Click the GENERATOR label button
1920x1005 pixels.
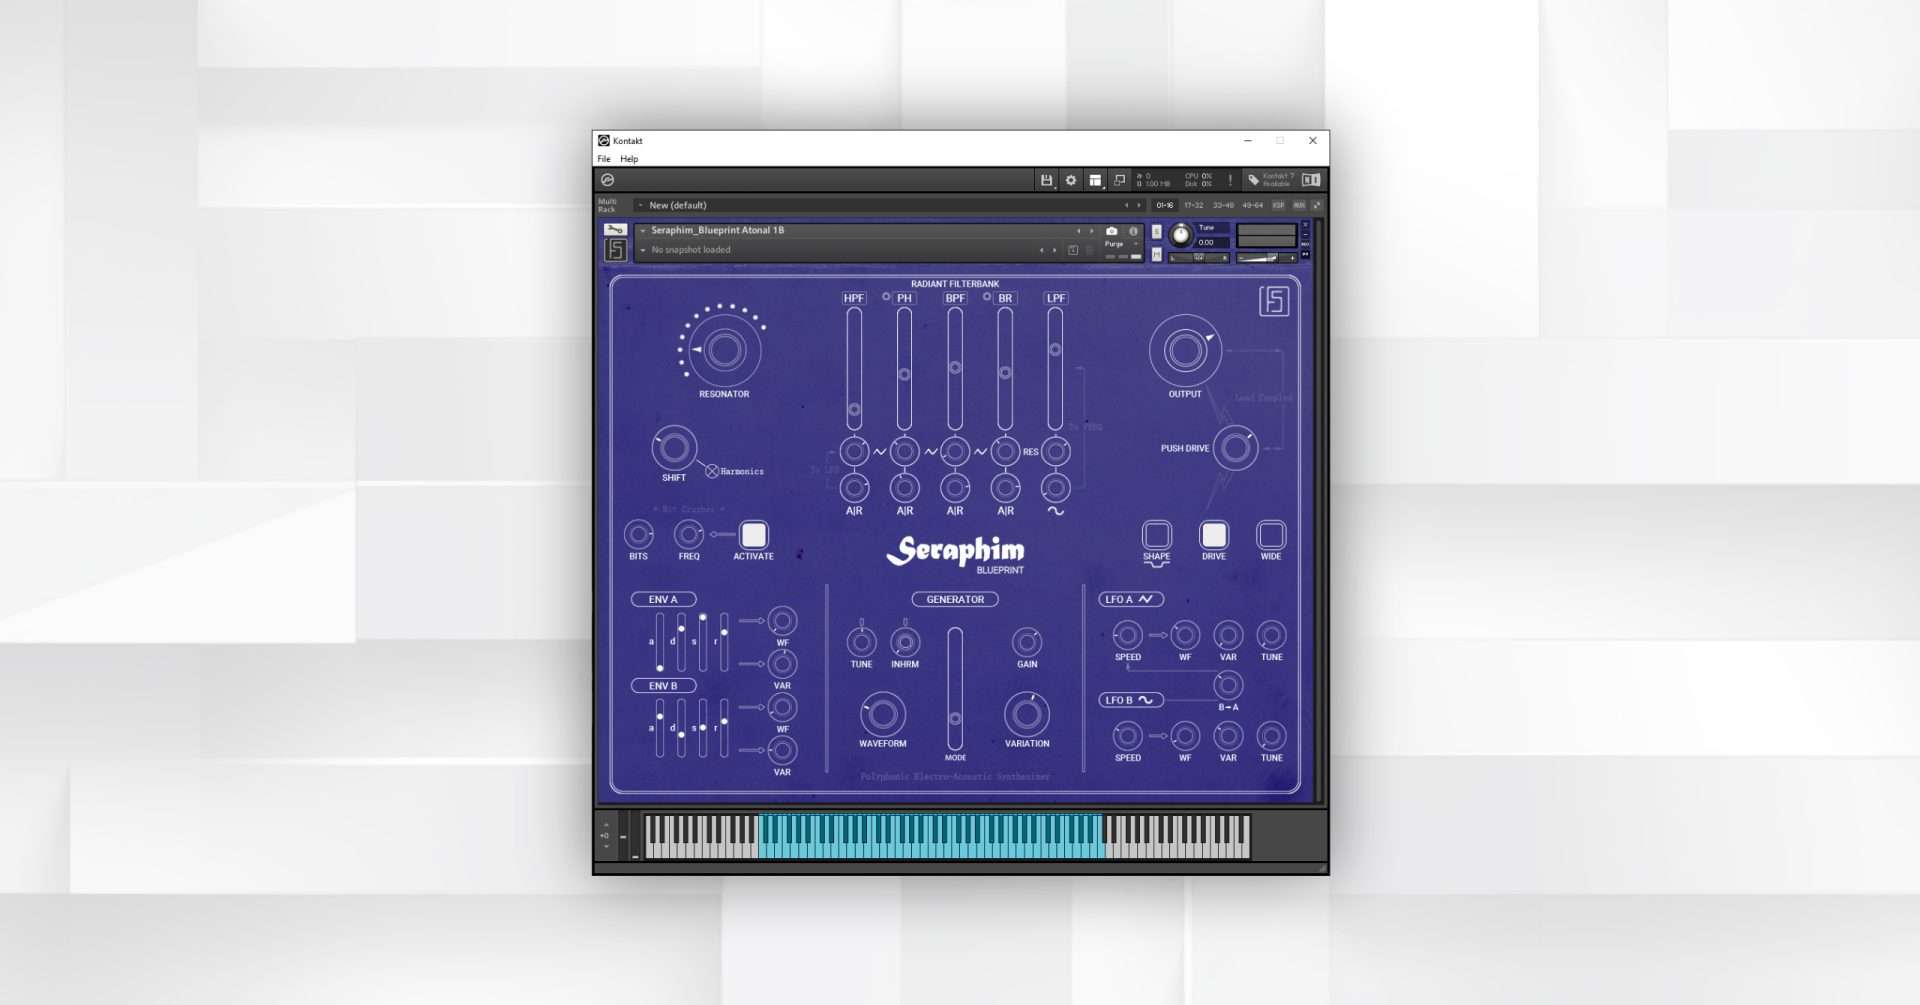coord(955,599)
